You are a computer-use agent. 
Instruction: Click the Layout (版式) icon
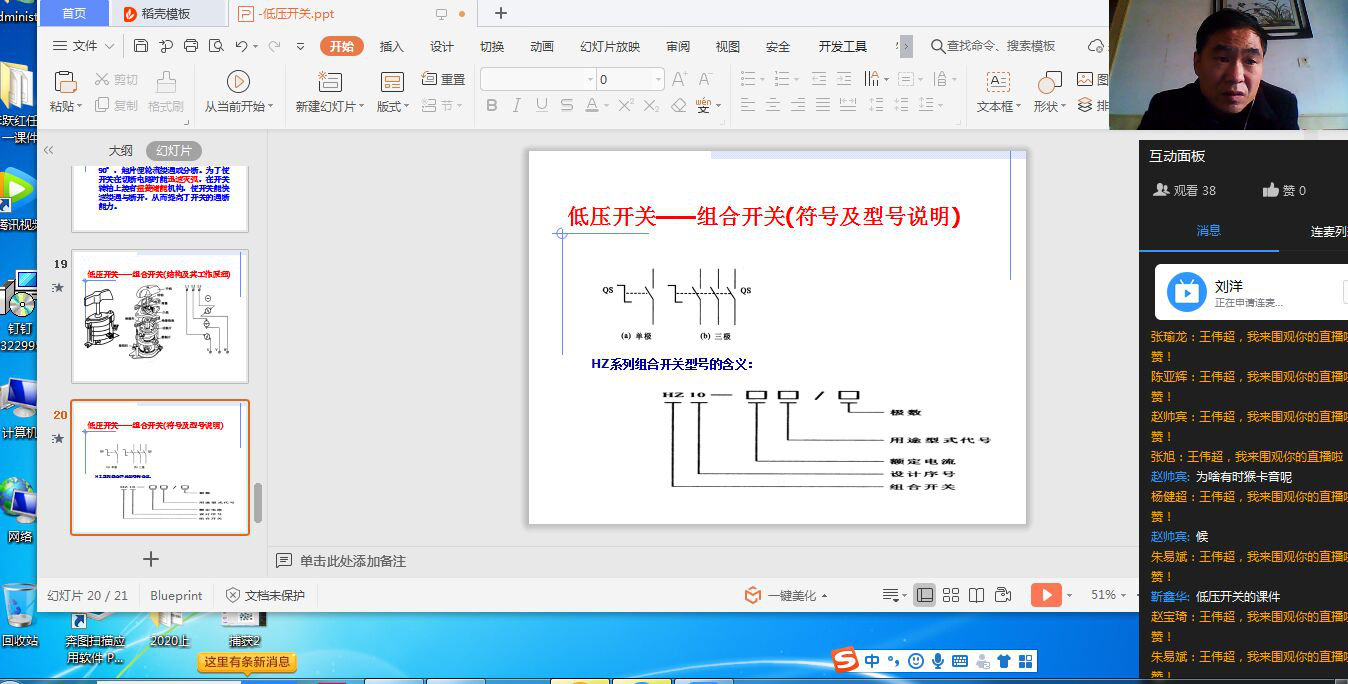click(392, 82)
